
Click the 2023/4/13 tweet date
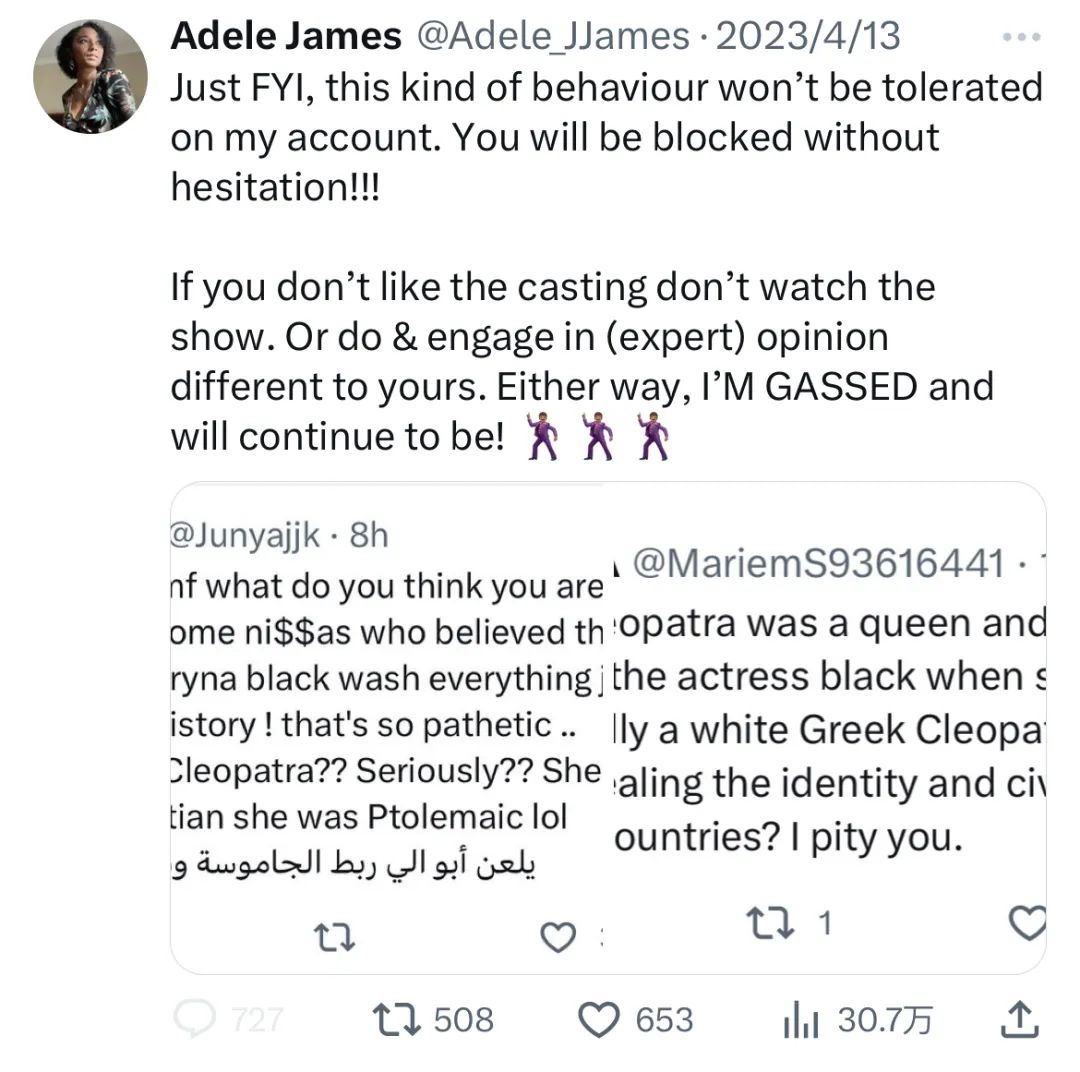[807, 37]
